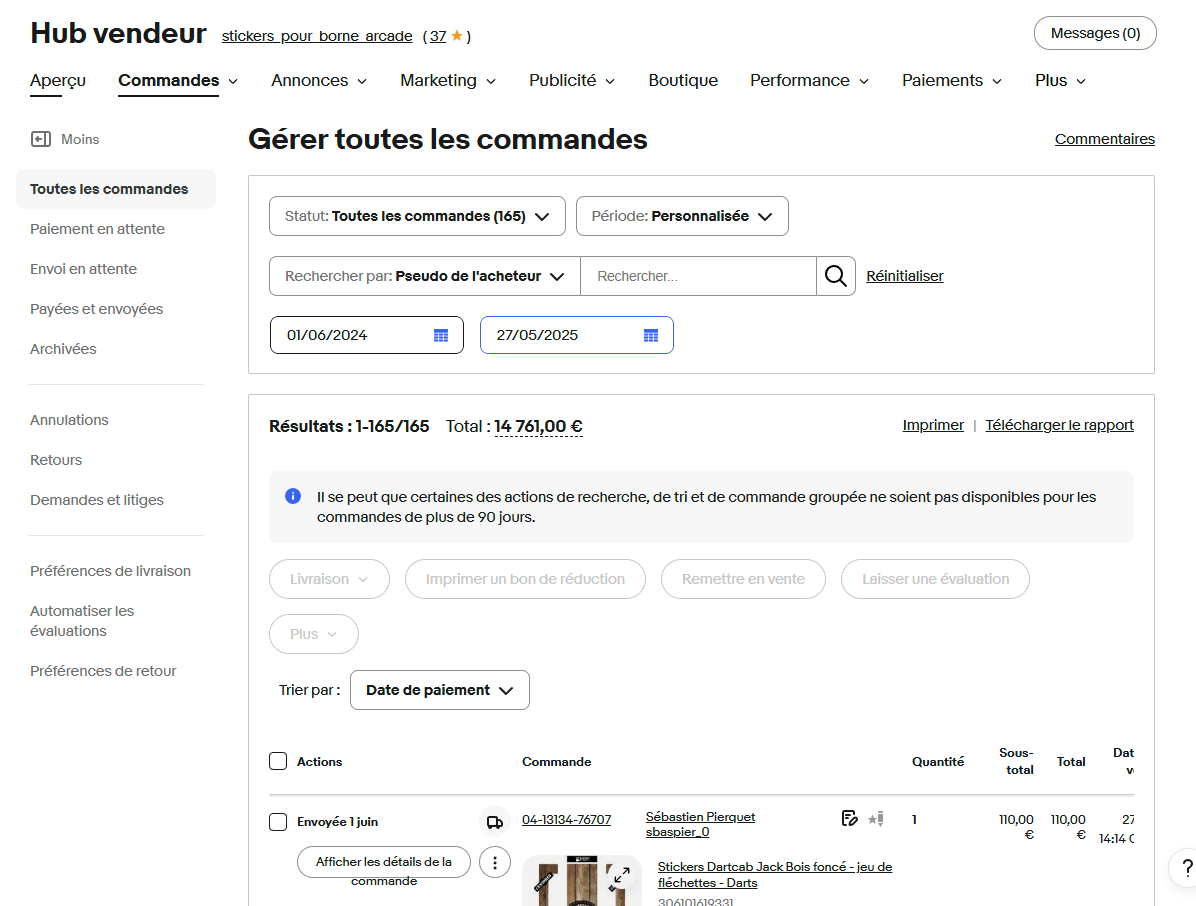The height and width of the screenshot is (906, 1196).
Task: Open the help question mark icon
Action: tap(1186, 868)
